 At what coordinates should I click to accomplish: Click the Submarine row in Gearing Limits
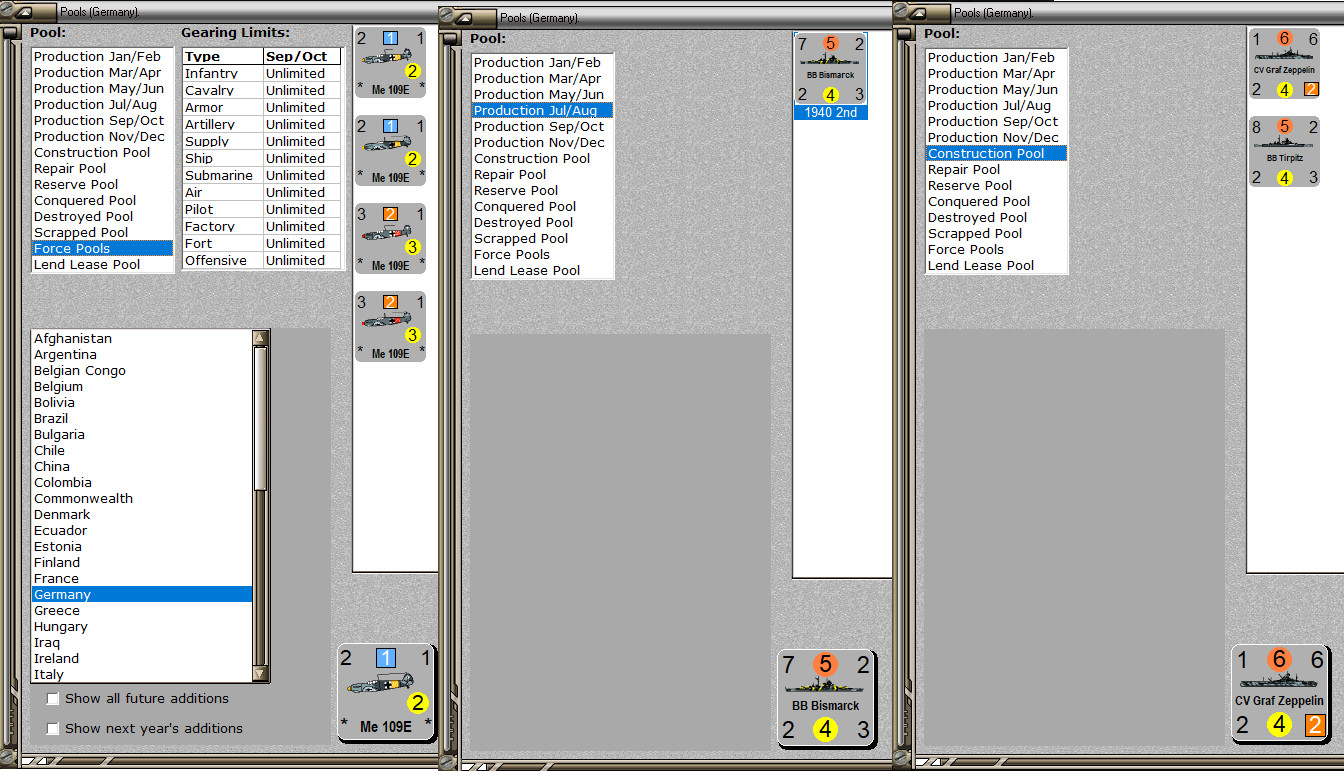(x=262, y=176)
